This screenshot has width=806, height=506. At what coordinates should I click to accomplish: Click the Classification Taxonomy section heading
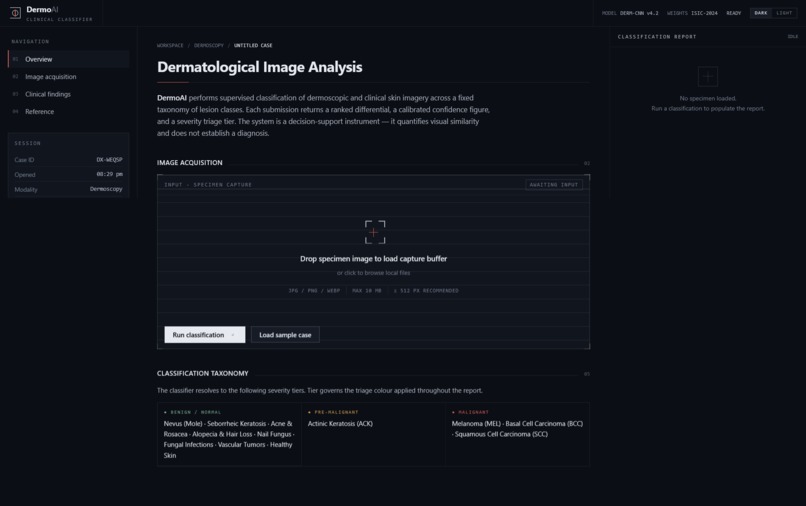(203, 373)
